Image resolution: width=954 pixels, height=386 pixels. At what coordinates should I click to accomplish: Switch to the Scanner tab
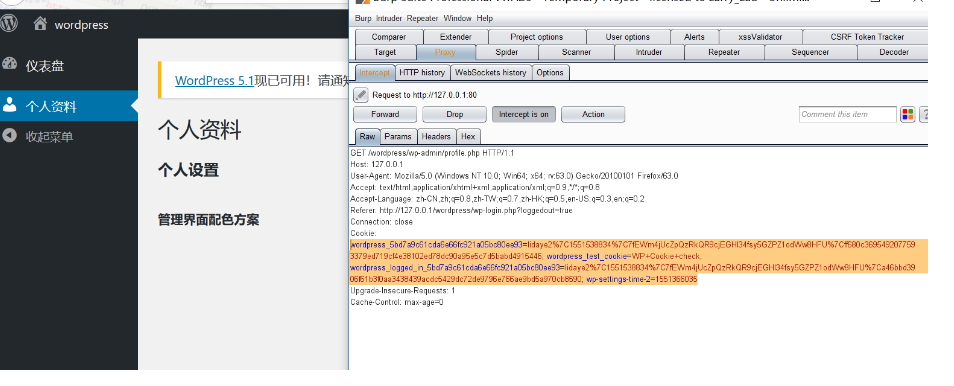point(576,52)
